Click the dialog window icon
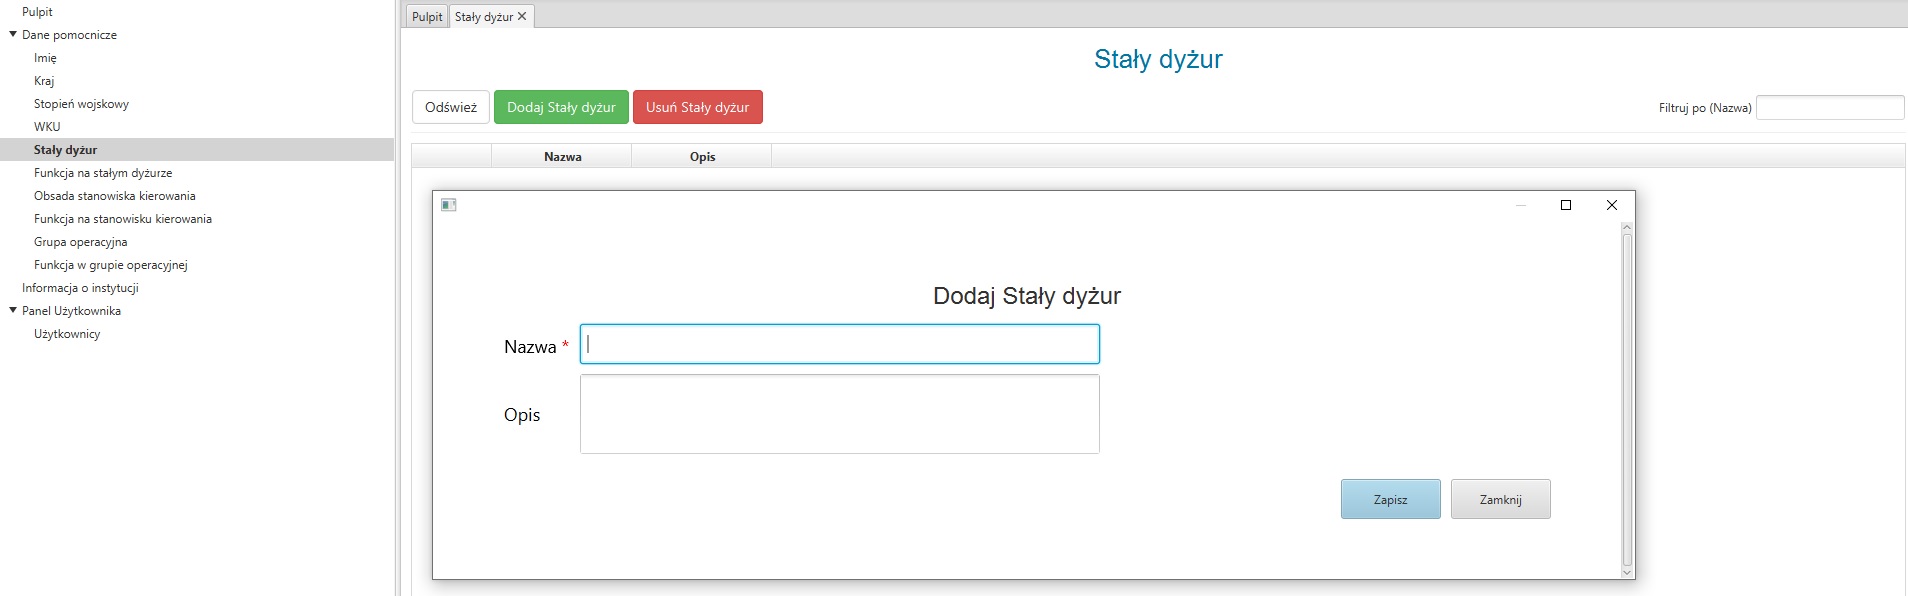The image size is (1908, 596). (449, 205)
